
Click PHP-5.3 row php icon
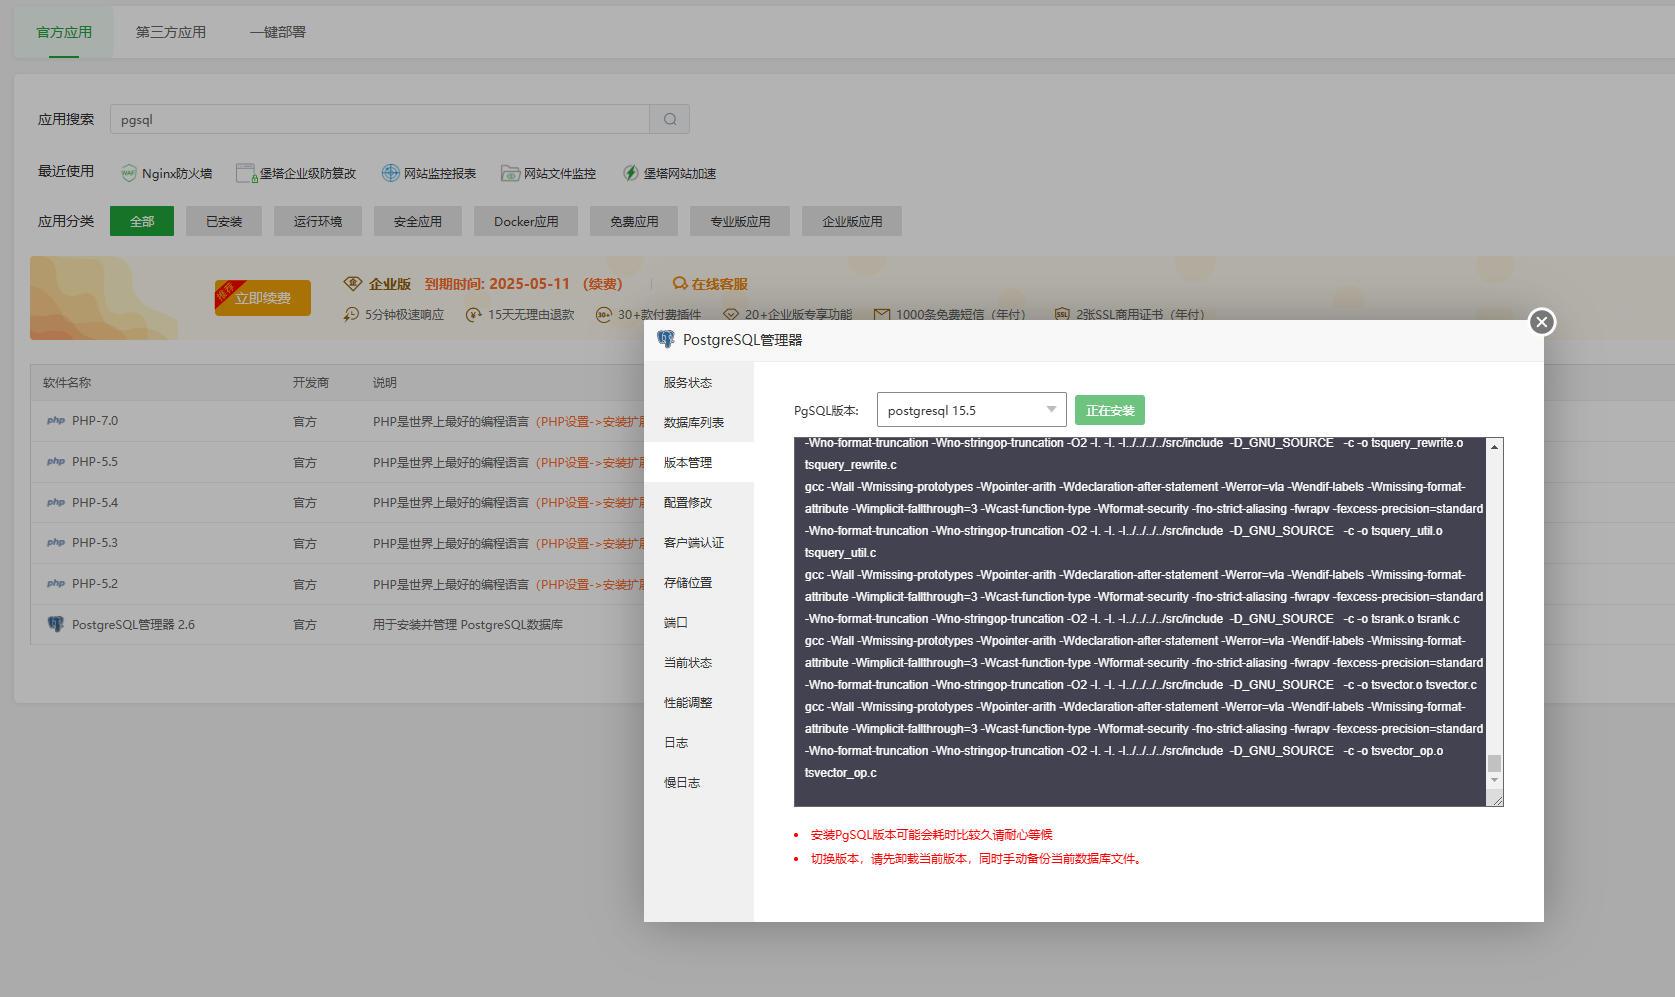[56, 543]
